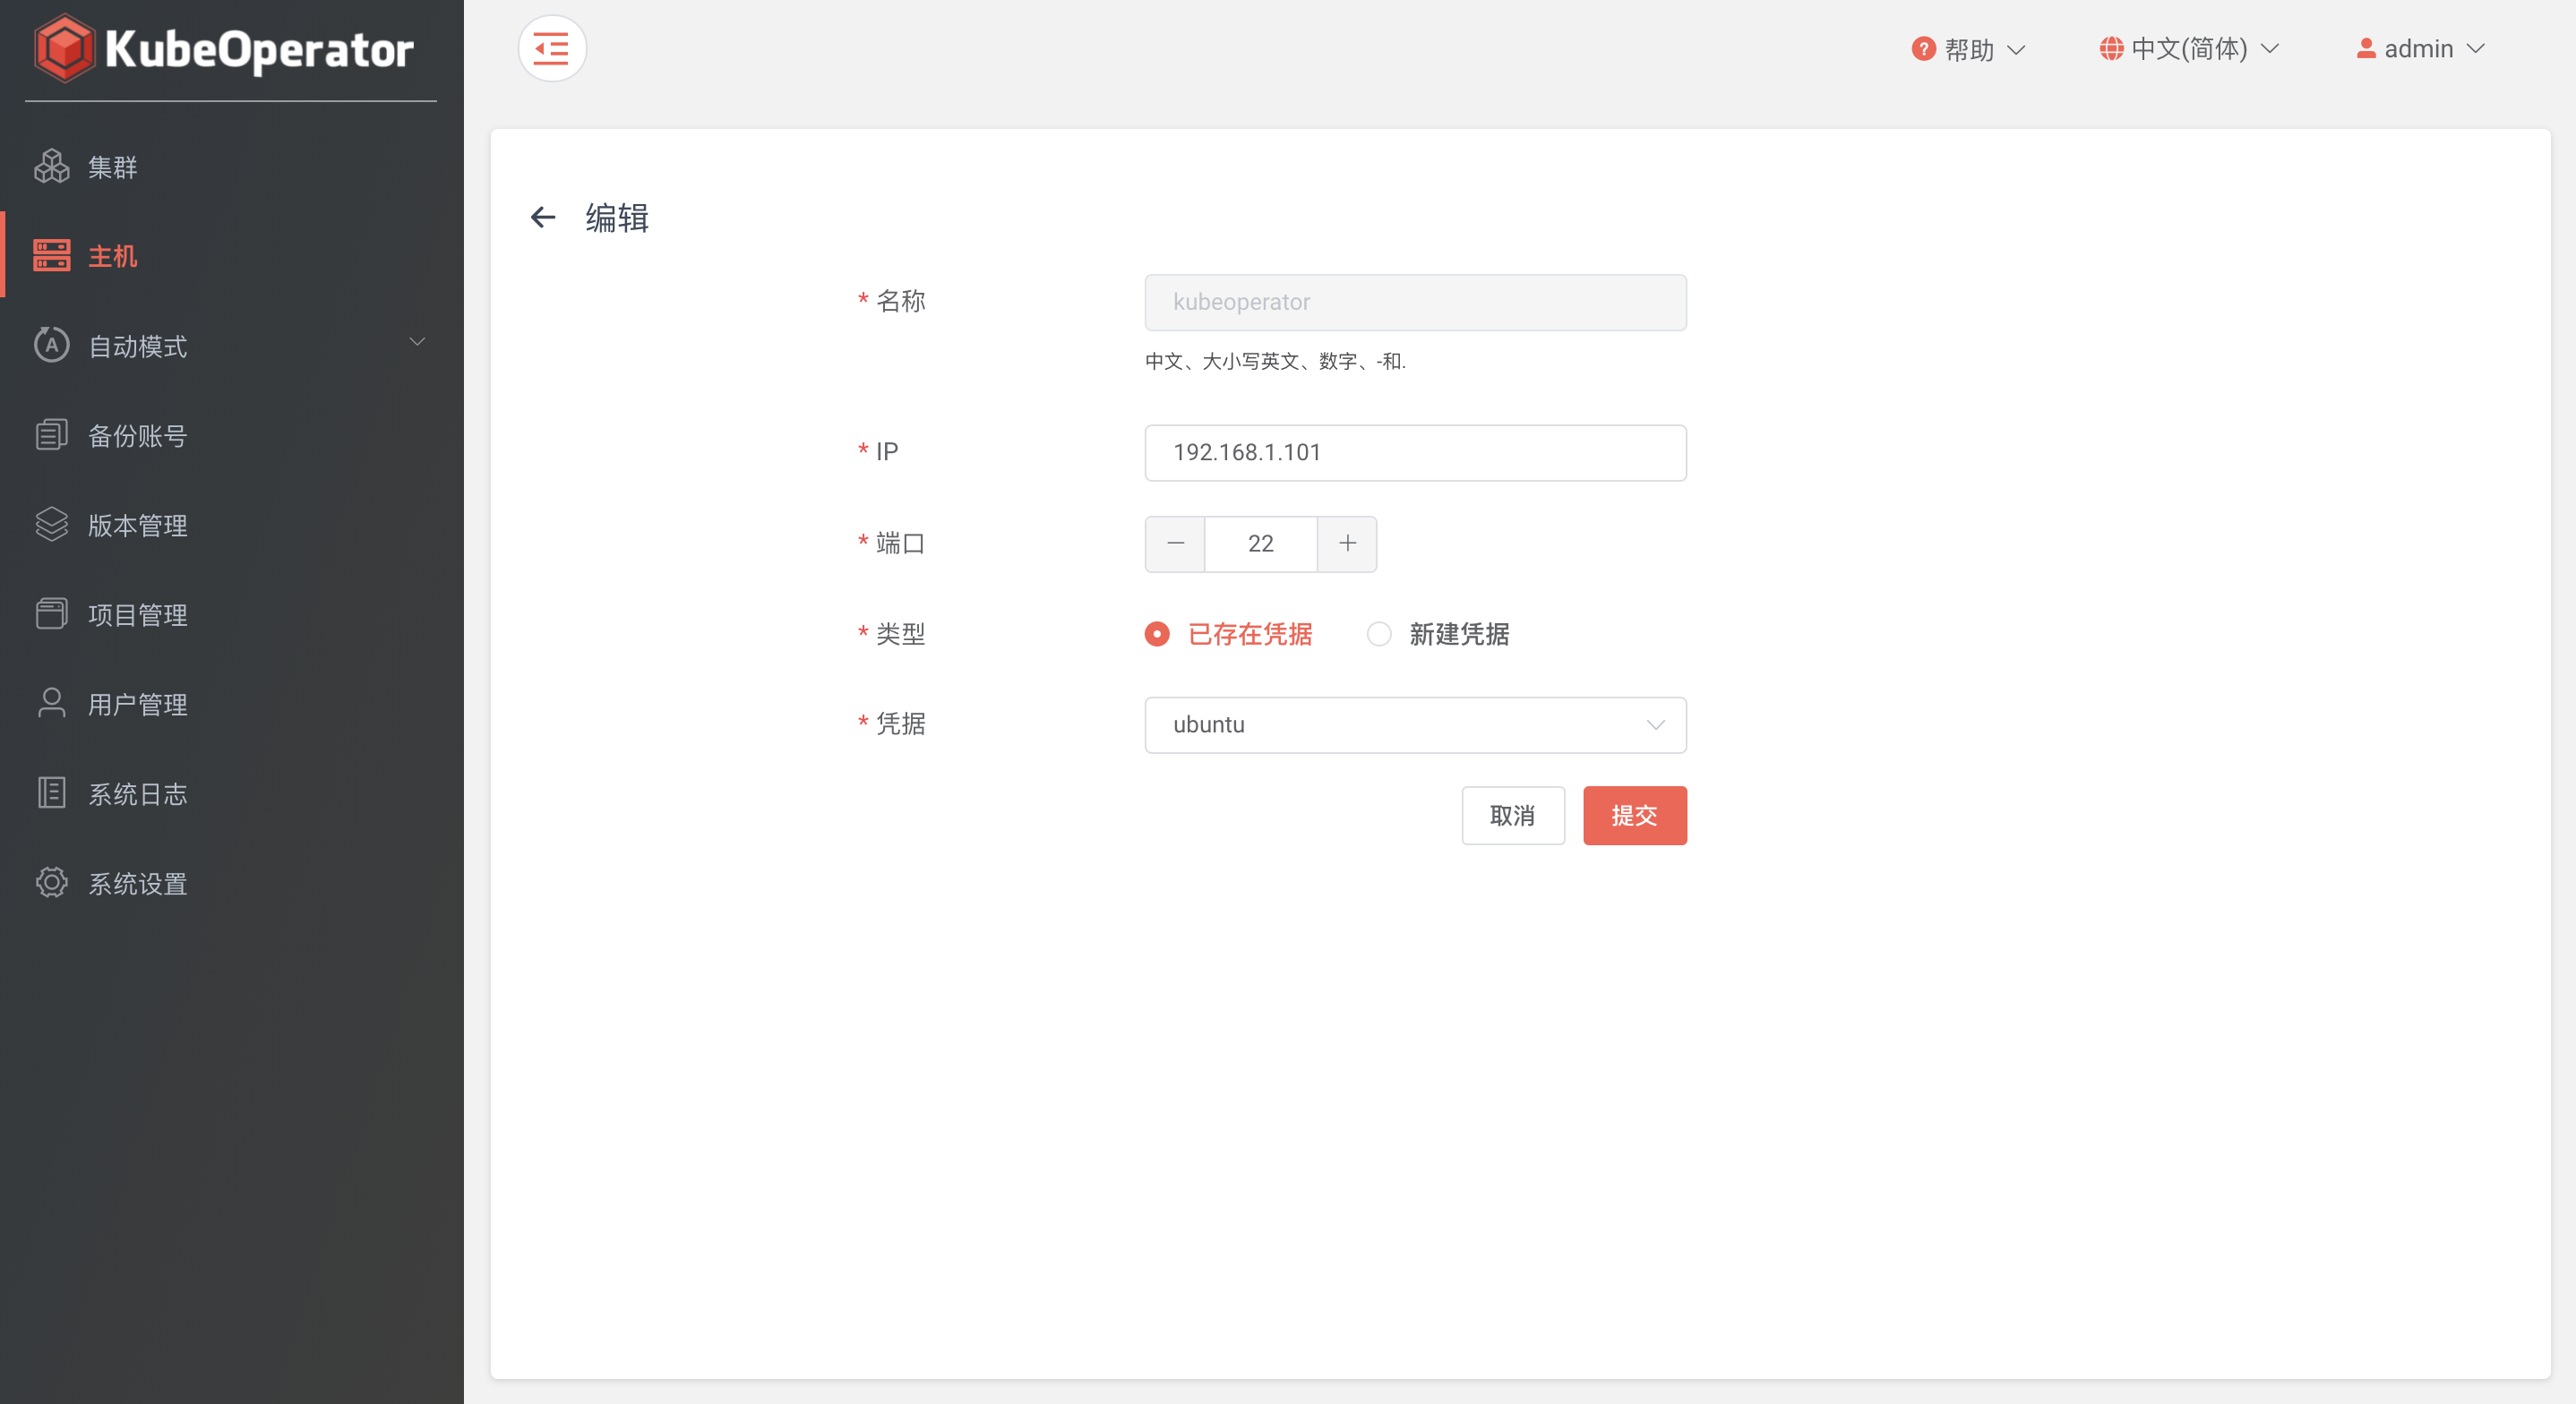
Task: Click the back arrow next to 编辑
Action: [542, 217]
